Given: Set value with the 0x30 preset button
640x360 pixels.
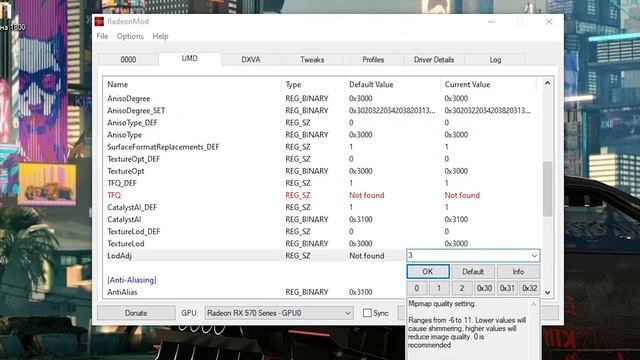Looking at the screenshot, I should (x=484, y=288).
